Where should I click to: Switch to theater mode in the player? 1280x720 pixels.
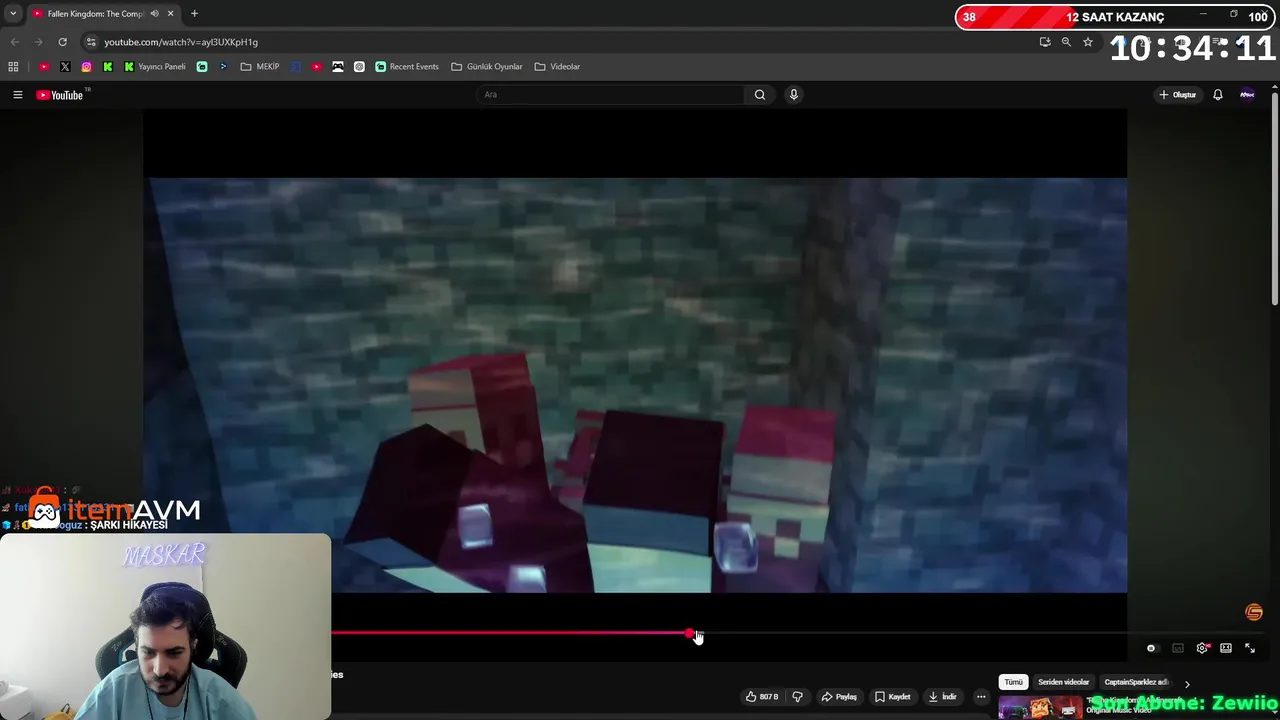coord(1226,649)
